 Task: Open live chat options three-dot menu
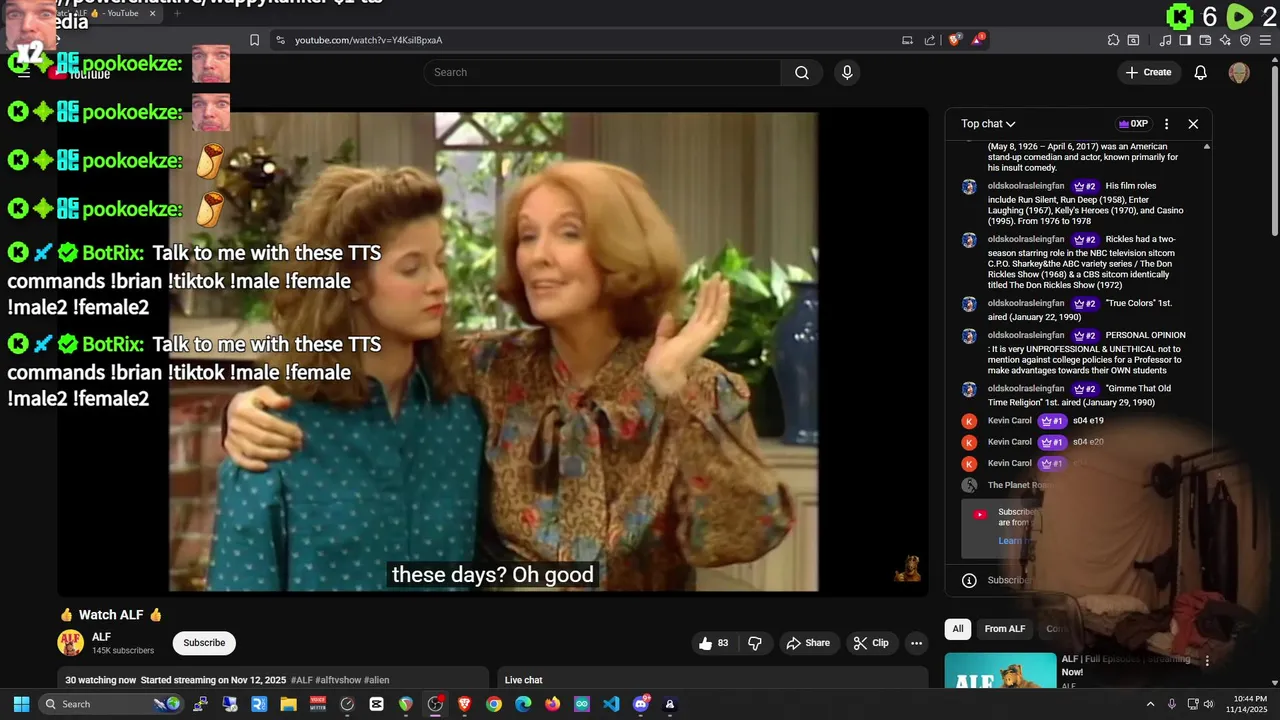click(x=1166, y=124)
